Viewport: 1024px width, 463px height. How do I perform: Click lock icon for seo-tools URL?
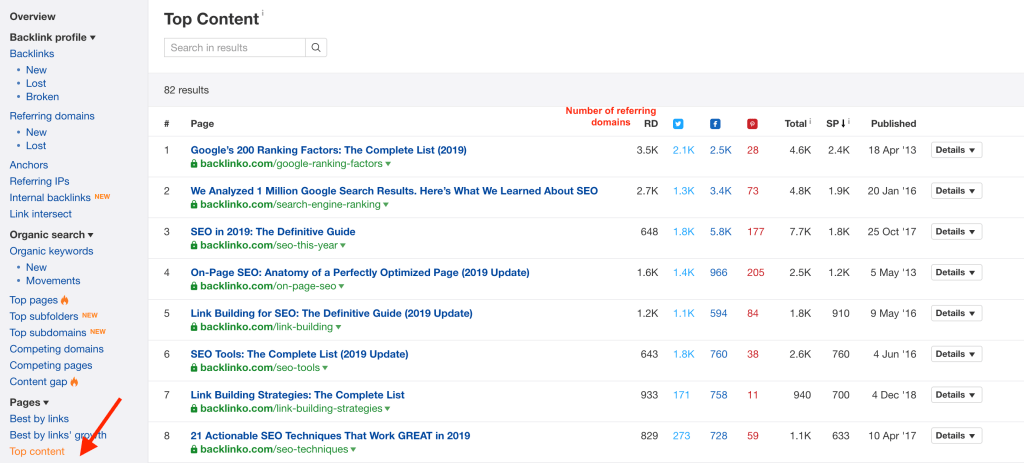pos(194,368)
